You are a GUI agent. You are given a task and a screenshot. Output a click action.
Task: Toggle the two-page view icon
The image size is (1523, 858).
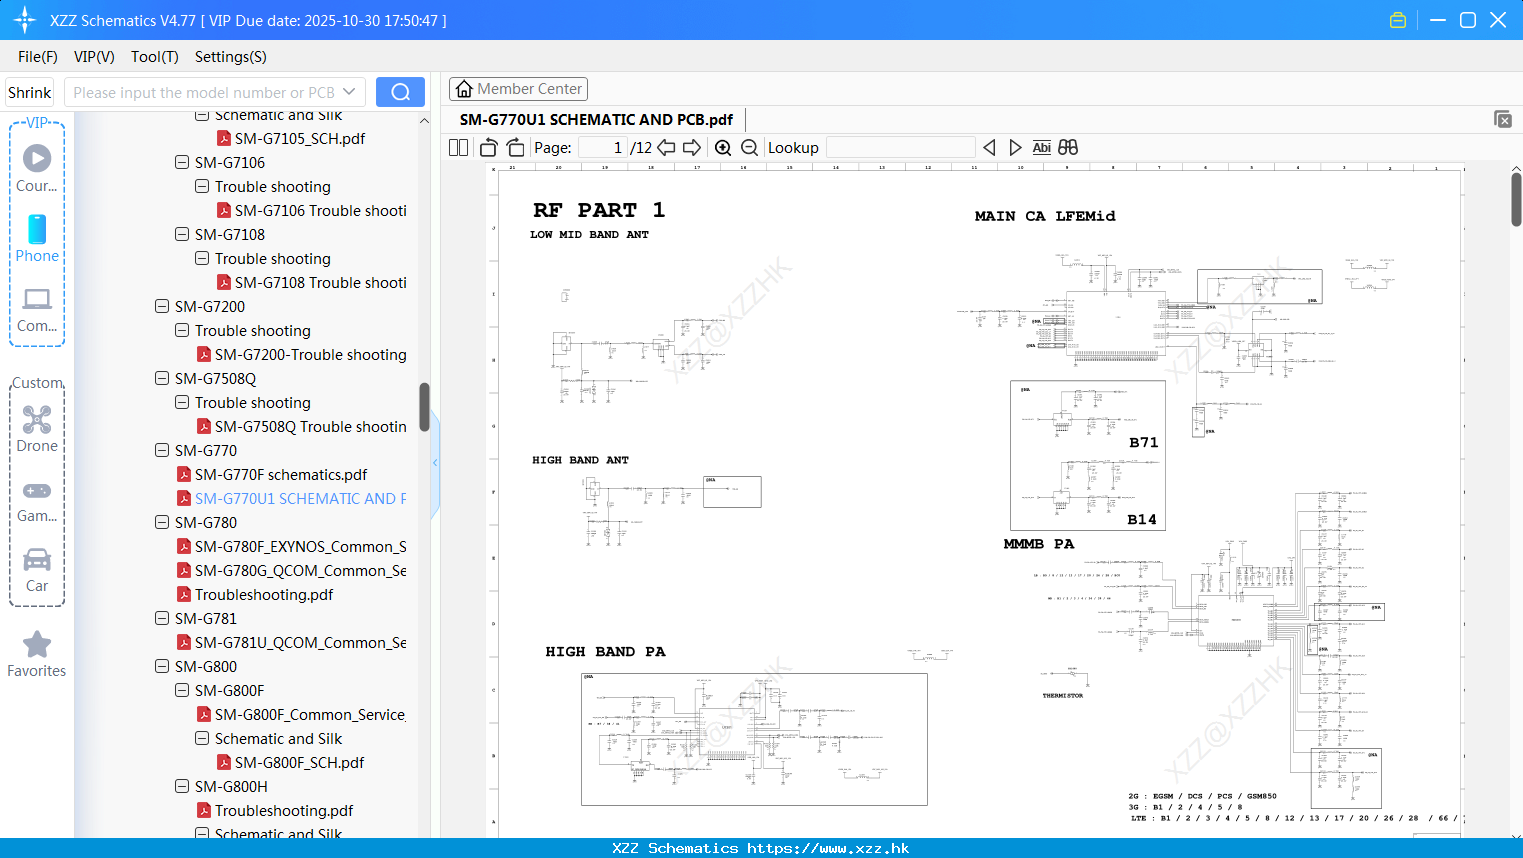click(x=458, y=147)
